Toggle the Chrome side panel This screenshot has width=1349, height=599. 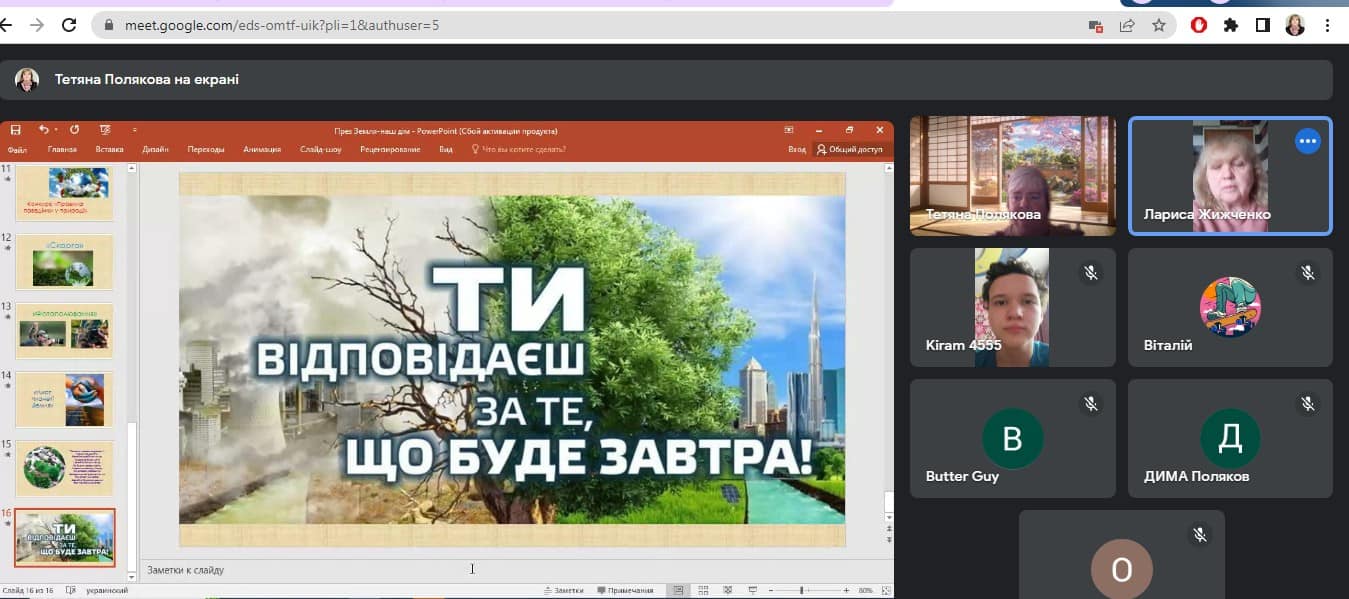point(1263,26)
